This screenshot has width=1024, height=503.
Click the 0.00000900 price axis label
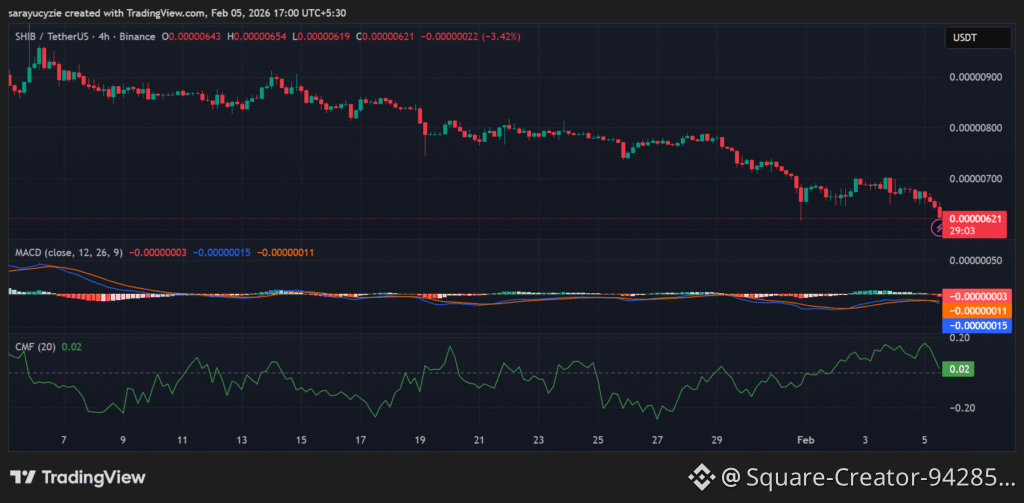pyautogui.click(x=974, y=77)
